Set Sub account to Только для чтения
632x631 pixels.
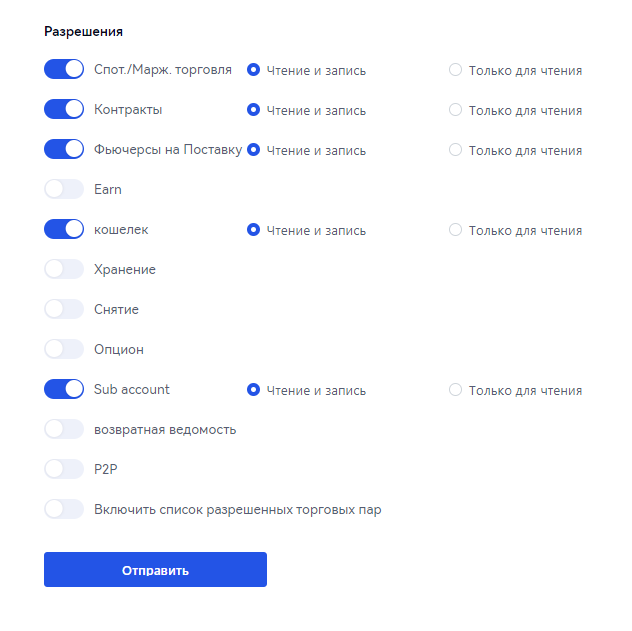455,390
